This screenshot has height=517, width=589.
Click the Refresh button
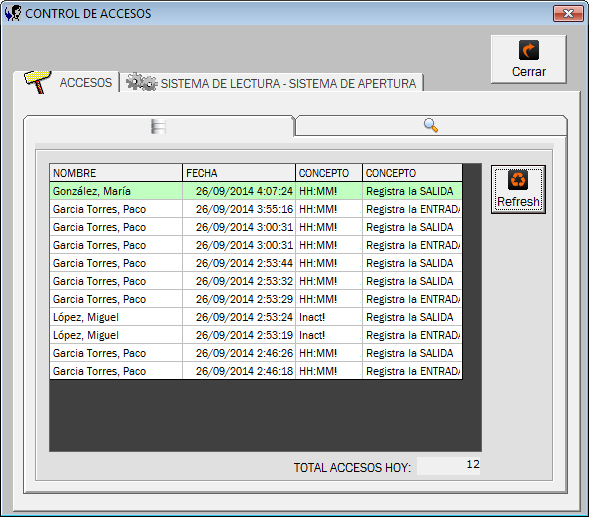coord(518,190)
